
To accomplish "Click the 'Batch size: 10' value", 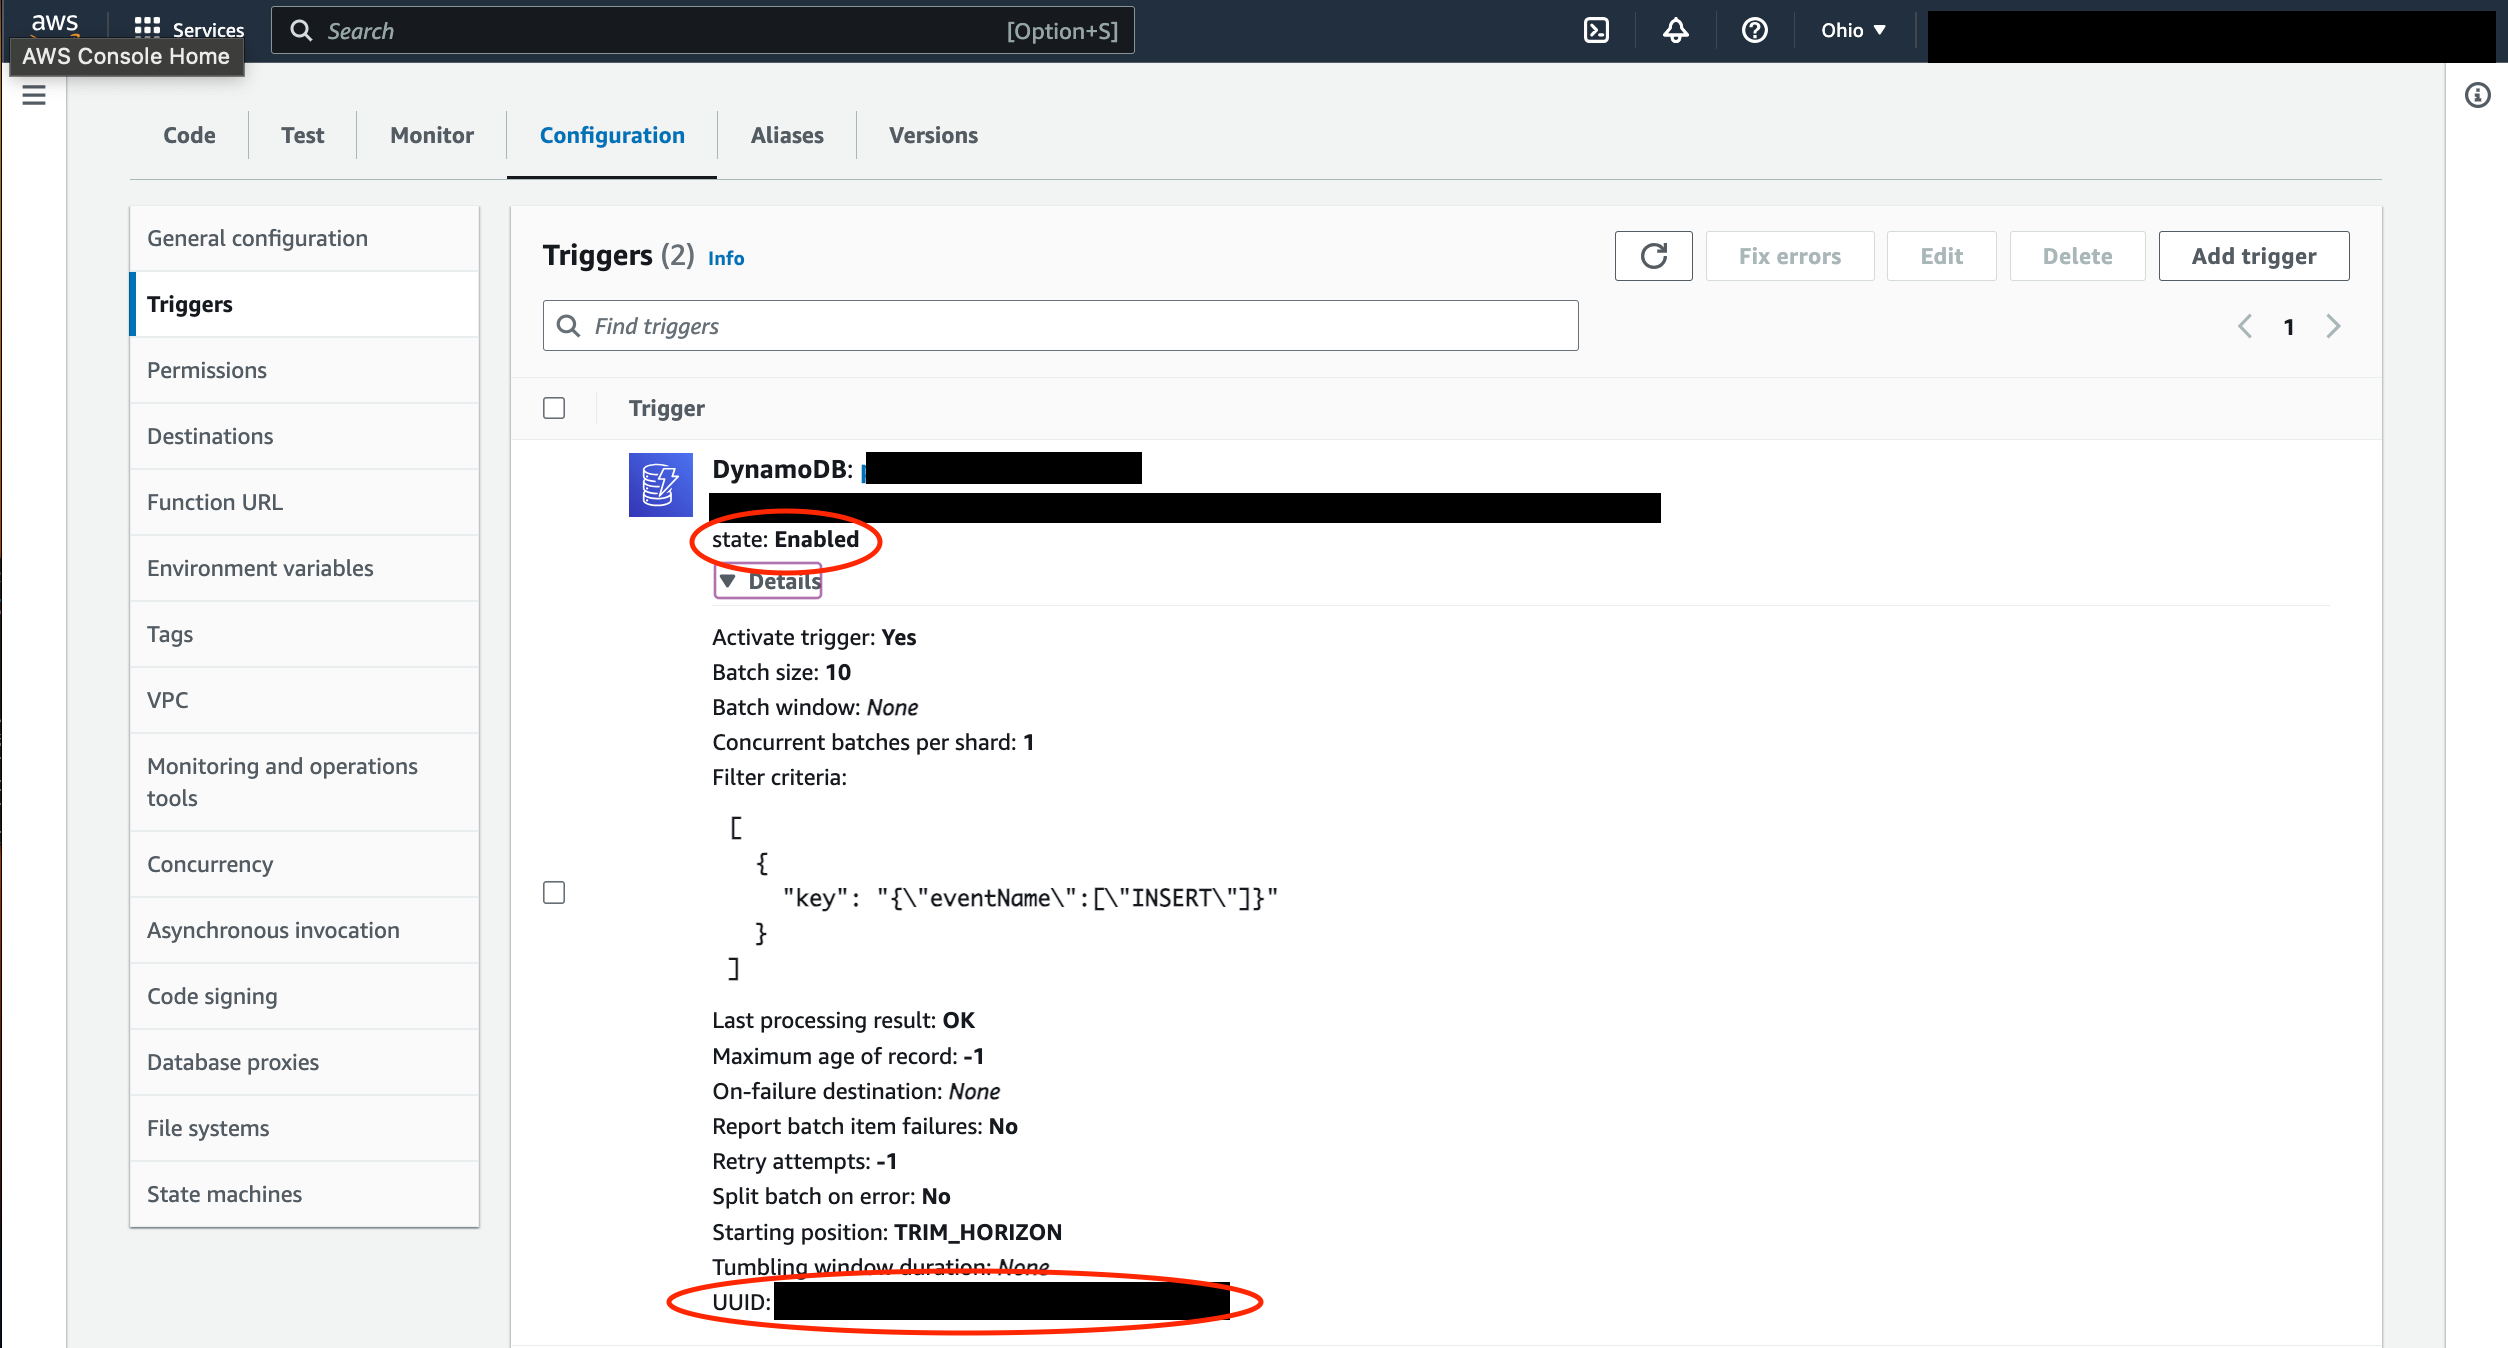I will (x=781, y=672).
